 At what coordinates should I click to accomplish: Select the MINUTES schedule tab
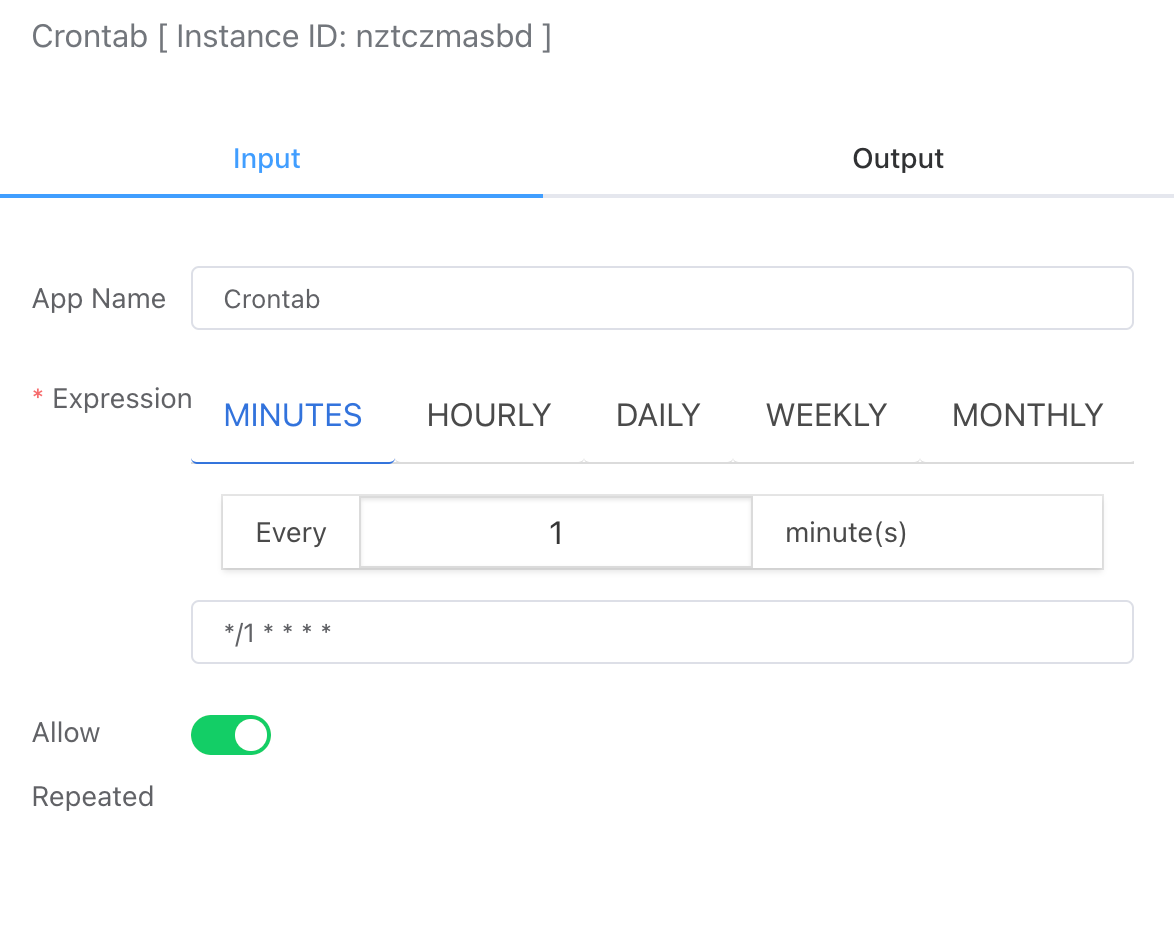(293, 415)
